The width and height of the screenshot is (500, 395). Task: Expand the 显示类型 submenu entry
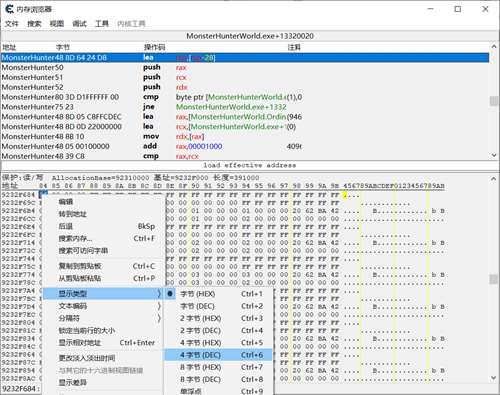click(104, 294)
